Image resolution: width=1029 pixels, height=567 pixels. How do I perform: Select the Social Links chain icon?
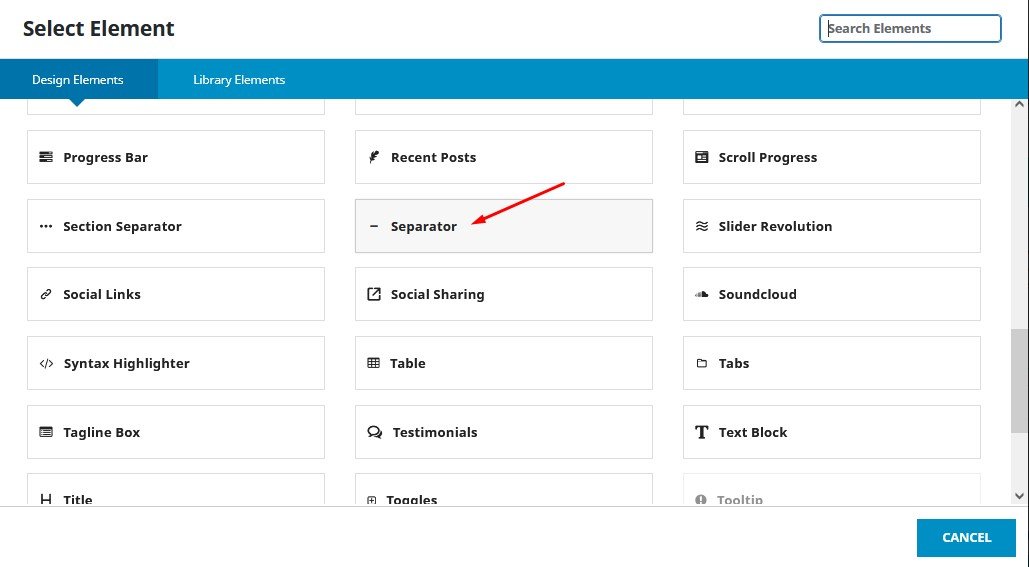(46, 295)
